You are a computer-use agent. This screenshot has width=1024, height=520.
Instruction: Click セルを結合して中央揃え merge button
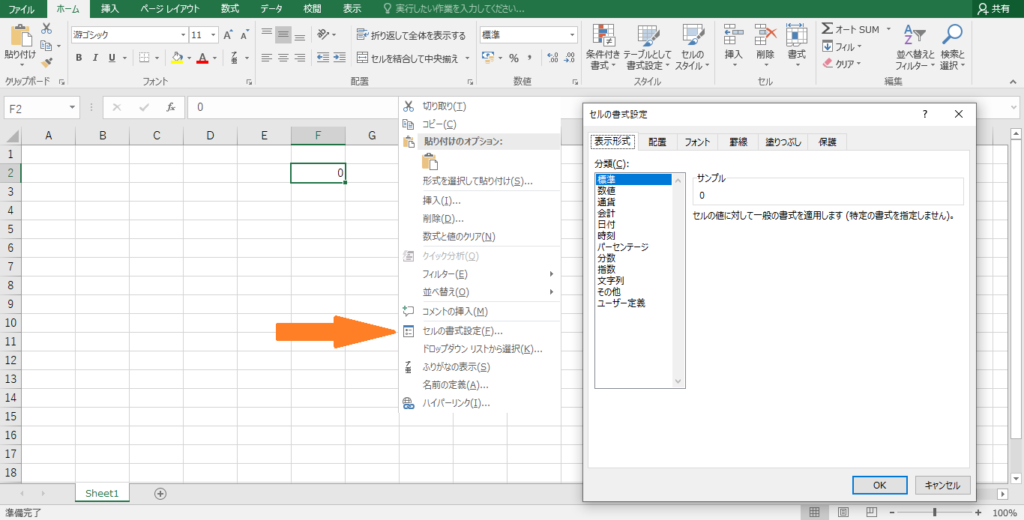tap(413, 58)
